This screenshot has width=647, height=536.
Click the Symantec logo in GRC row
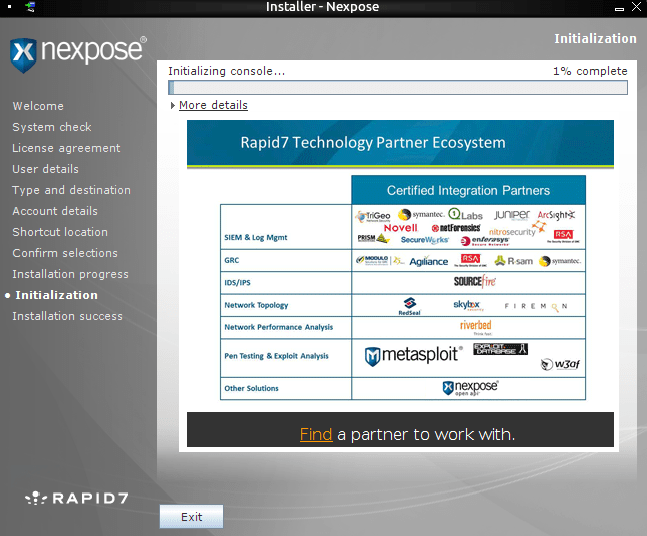pyautogui.click(x=560, y=261)
